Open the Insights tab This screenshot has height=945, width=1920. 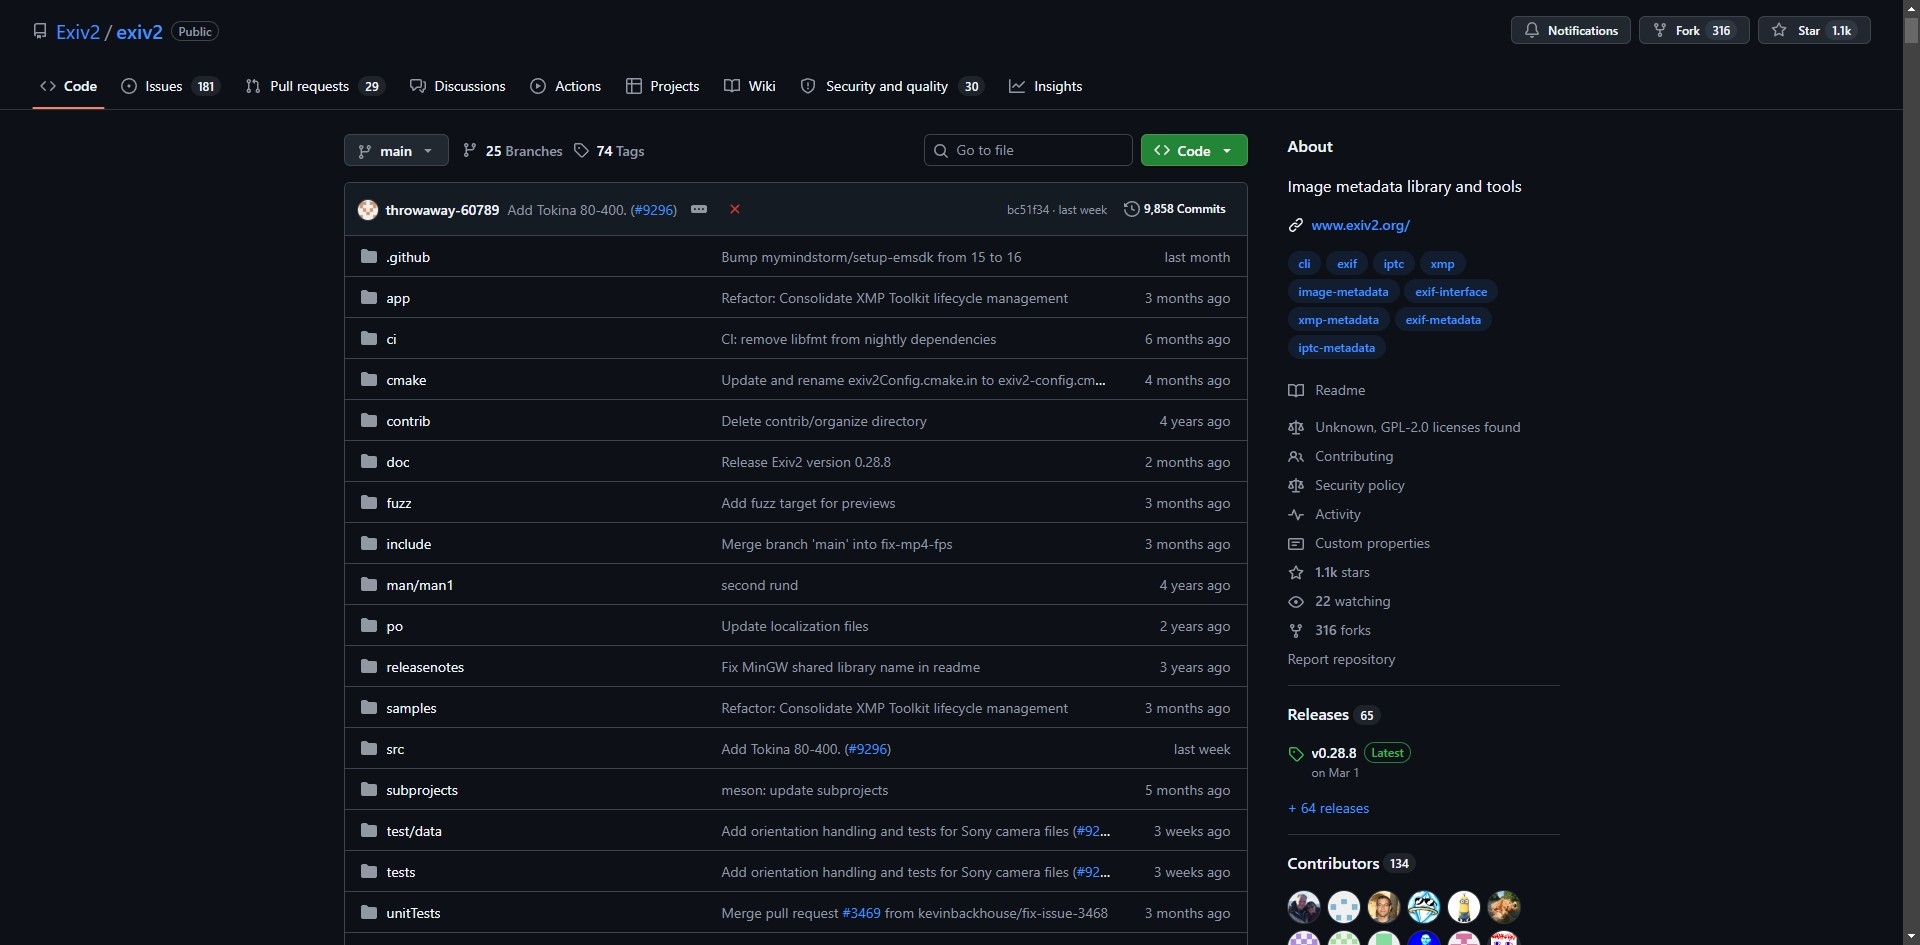click(x=1046, y=86)
